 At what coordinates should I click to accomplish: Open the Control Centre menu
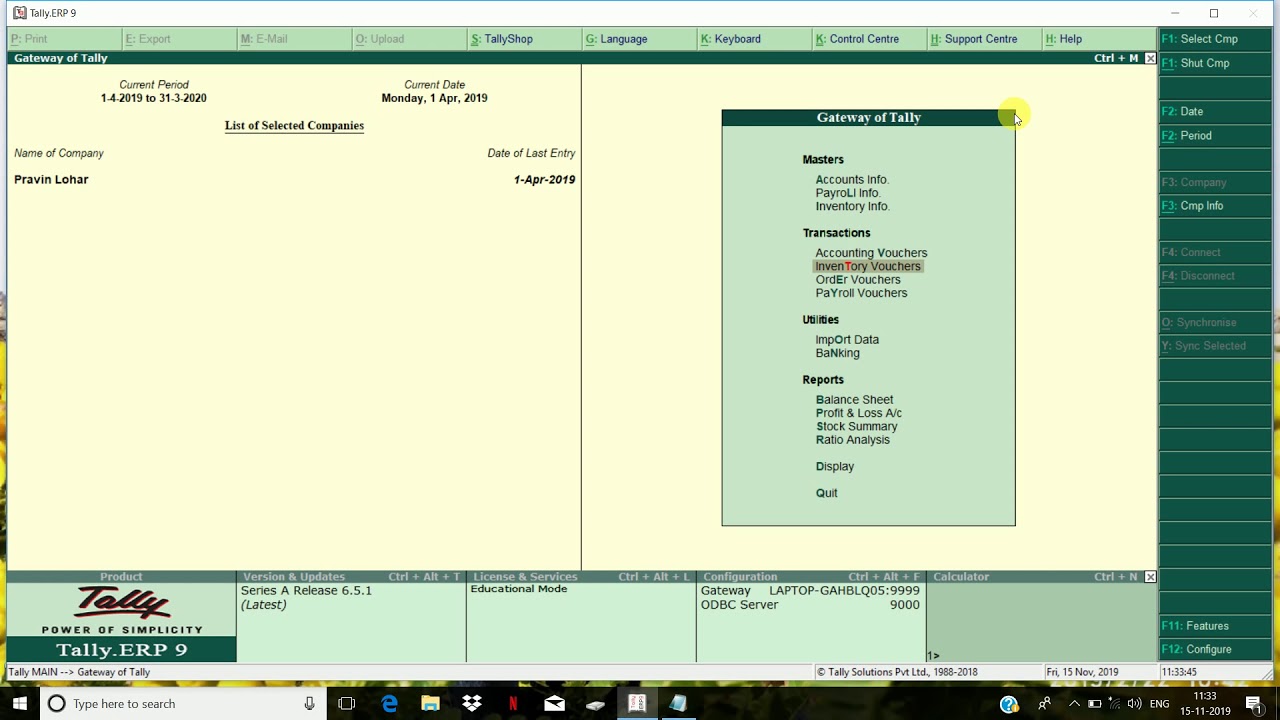tap(857, 39)
